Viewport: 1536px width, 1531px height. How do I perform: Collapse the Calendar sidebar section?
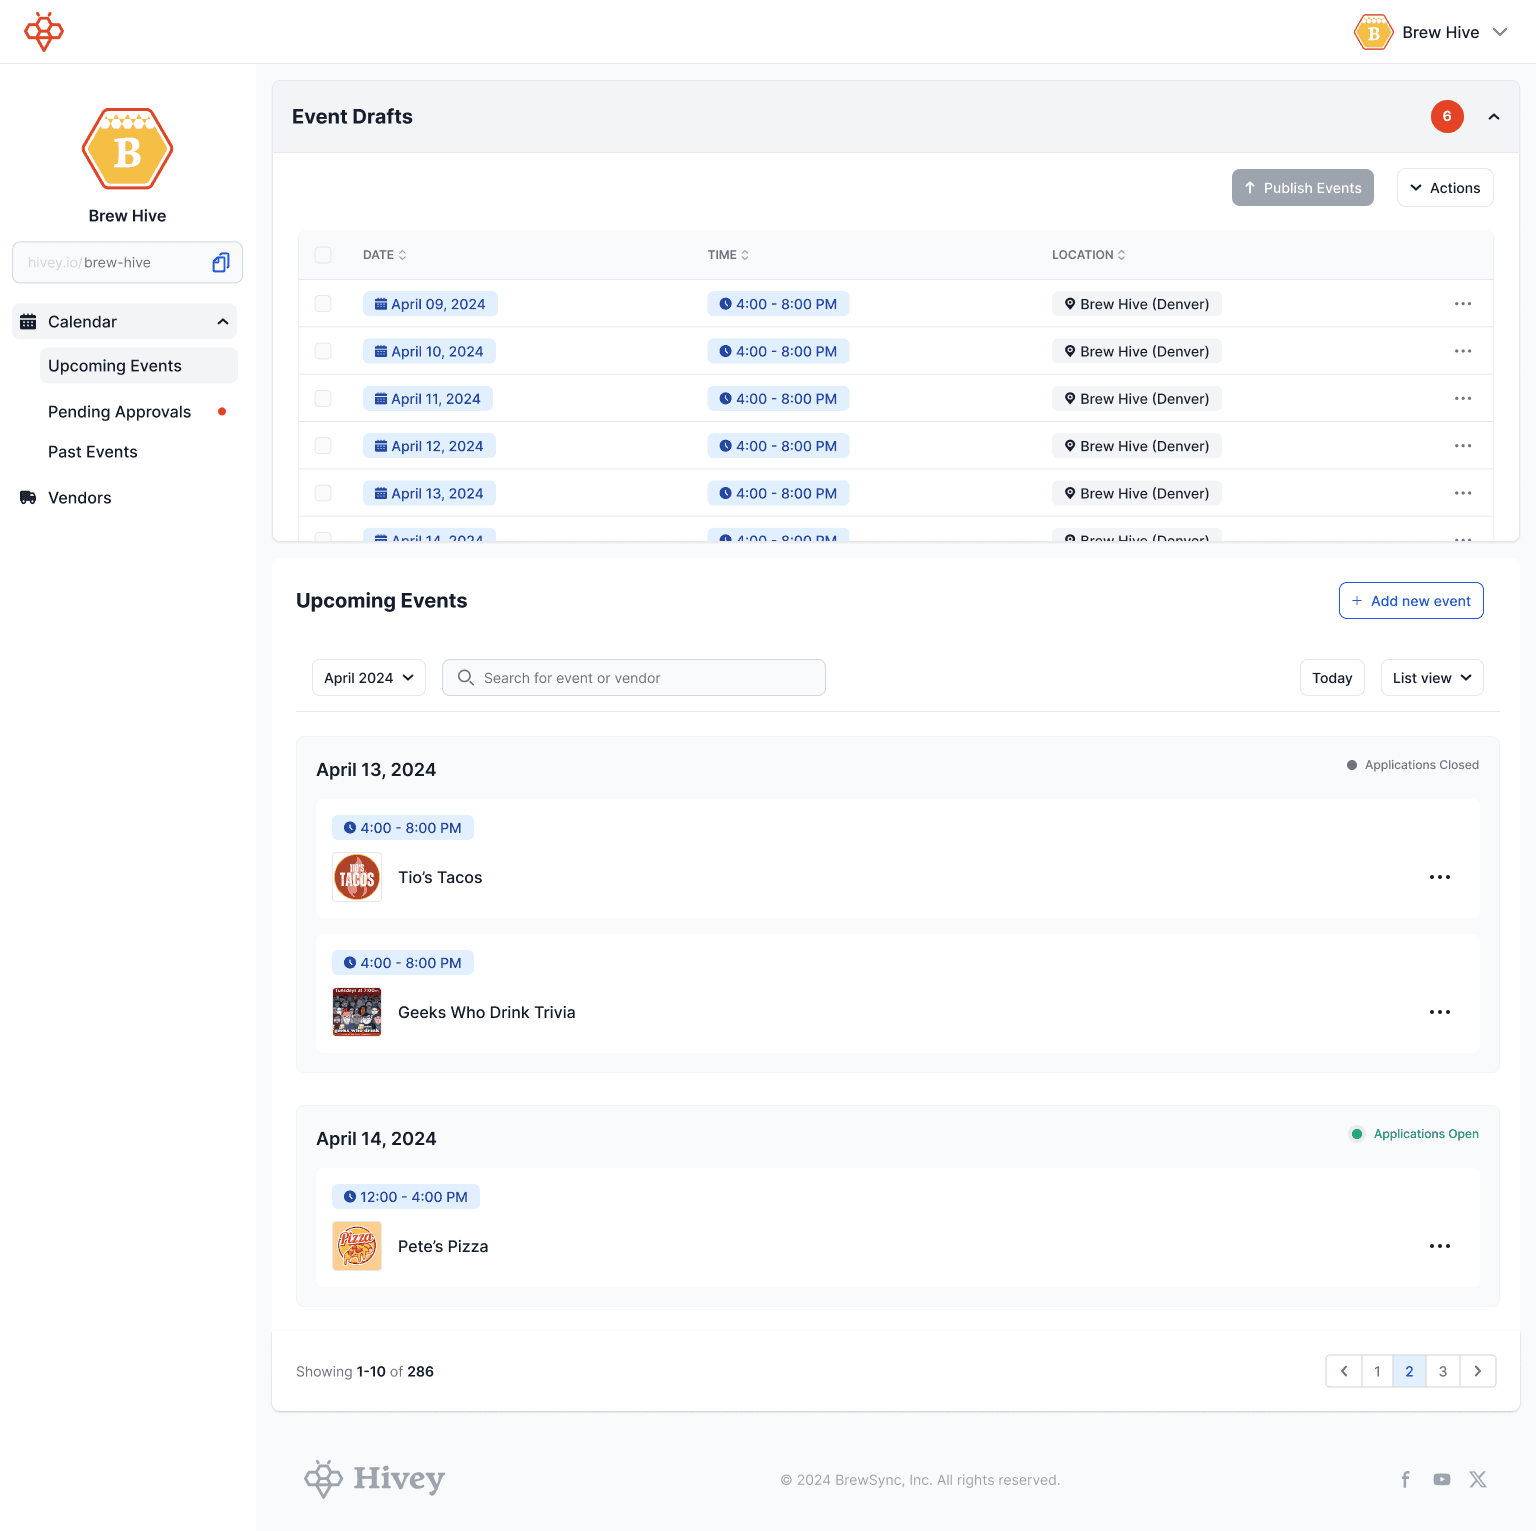coord(222,322)
